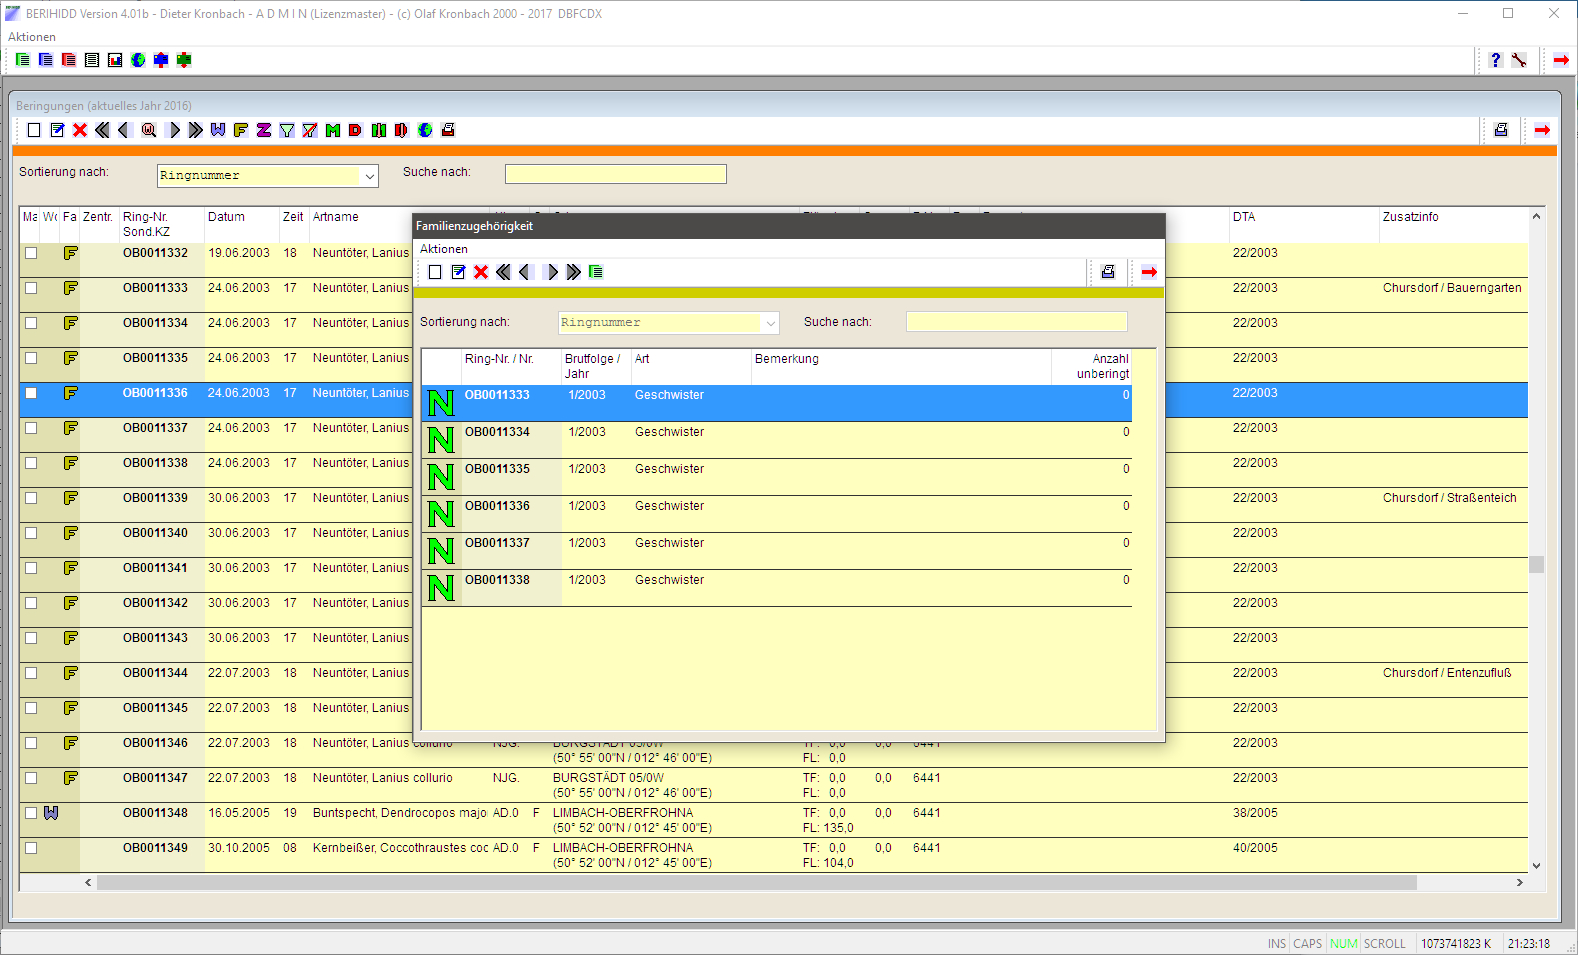Click the Bemerkung column header in dialog
This screenshot has width=1578, height=955.
click(x=901, y=366)
